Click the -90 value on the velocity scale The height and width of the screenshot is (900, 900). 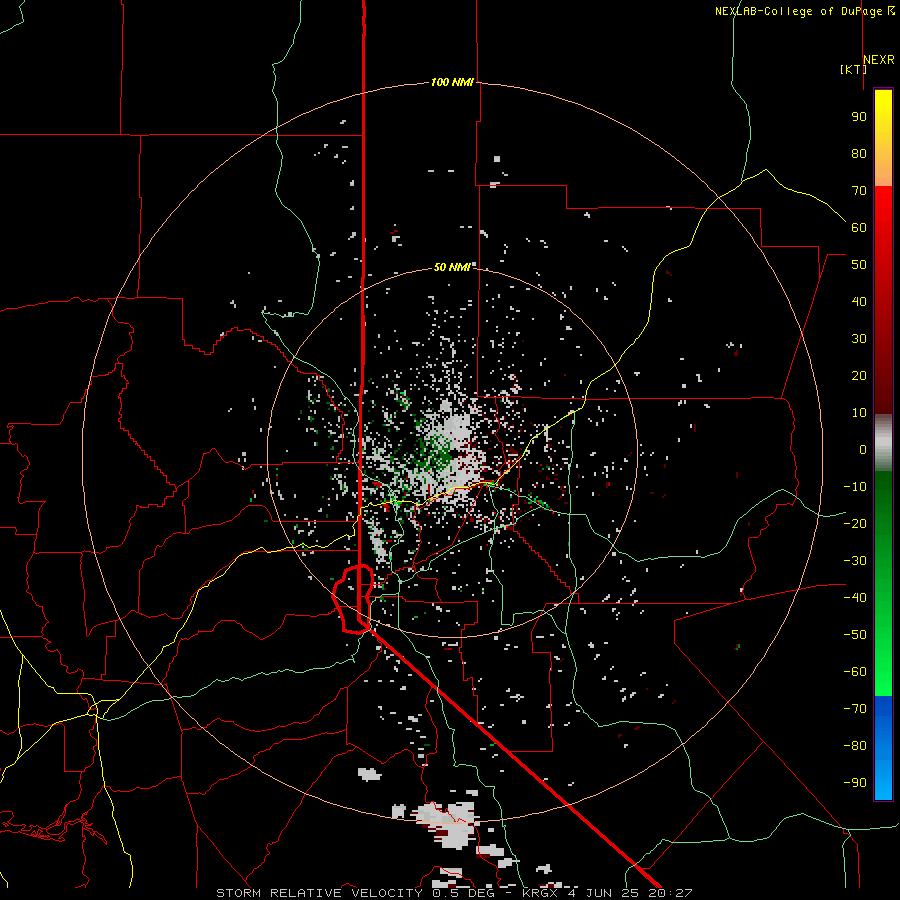click(x=855, y=783)
